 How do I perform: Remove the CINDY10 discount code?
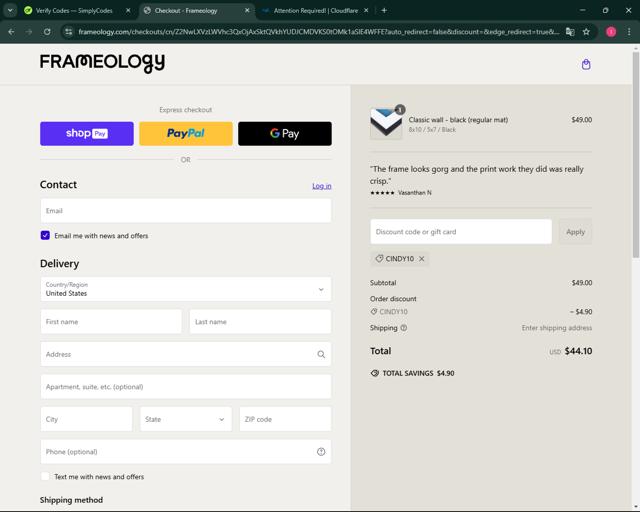tap(422, 259)
